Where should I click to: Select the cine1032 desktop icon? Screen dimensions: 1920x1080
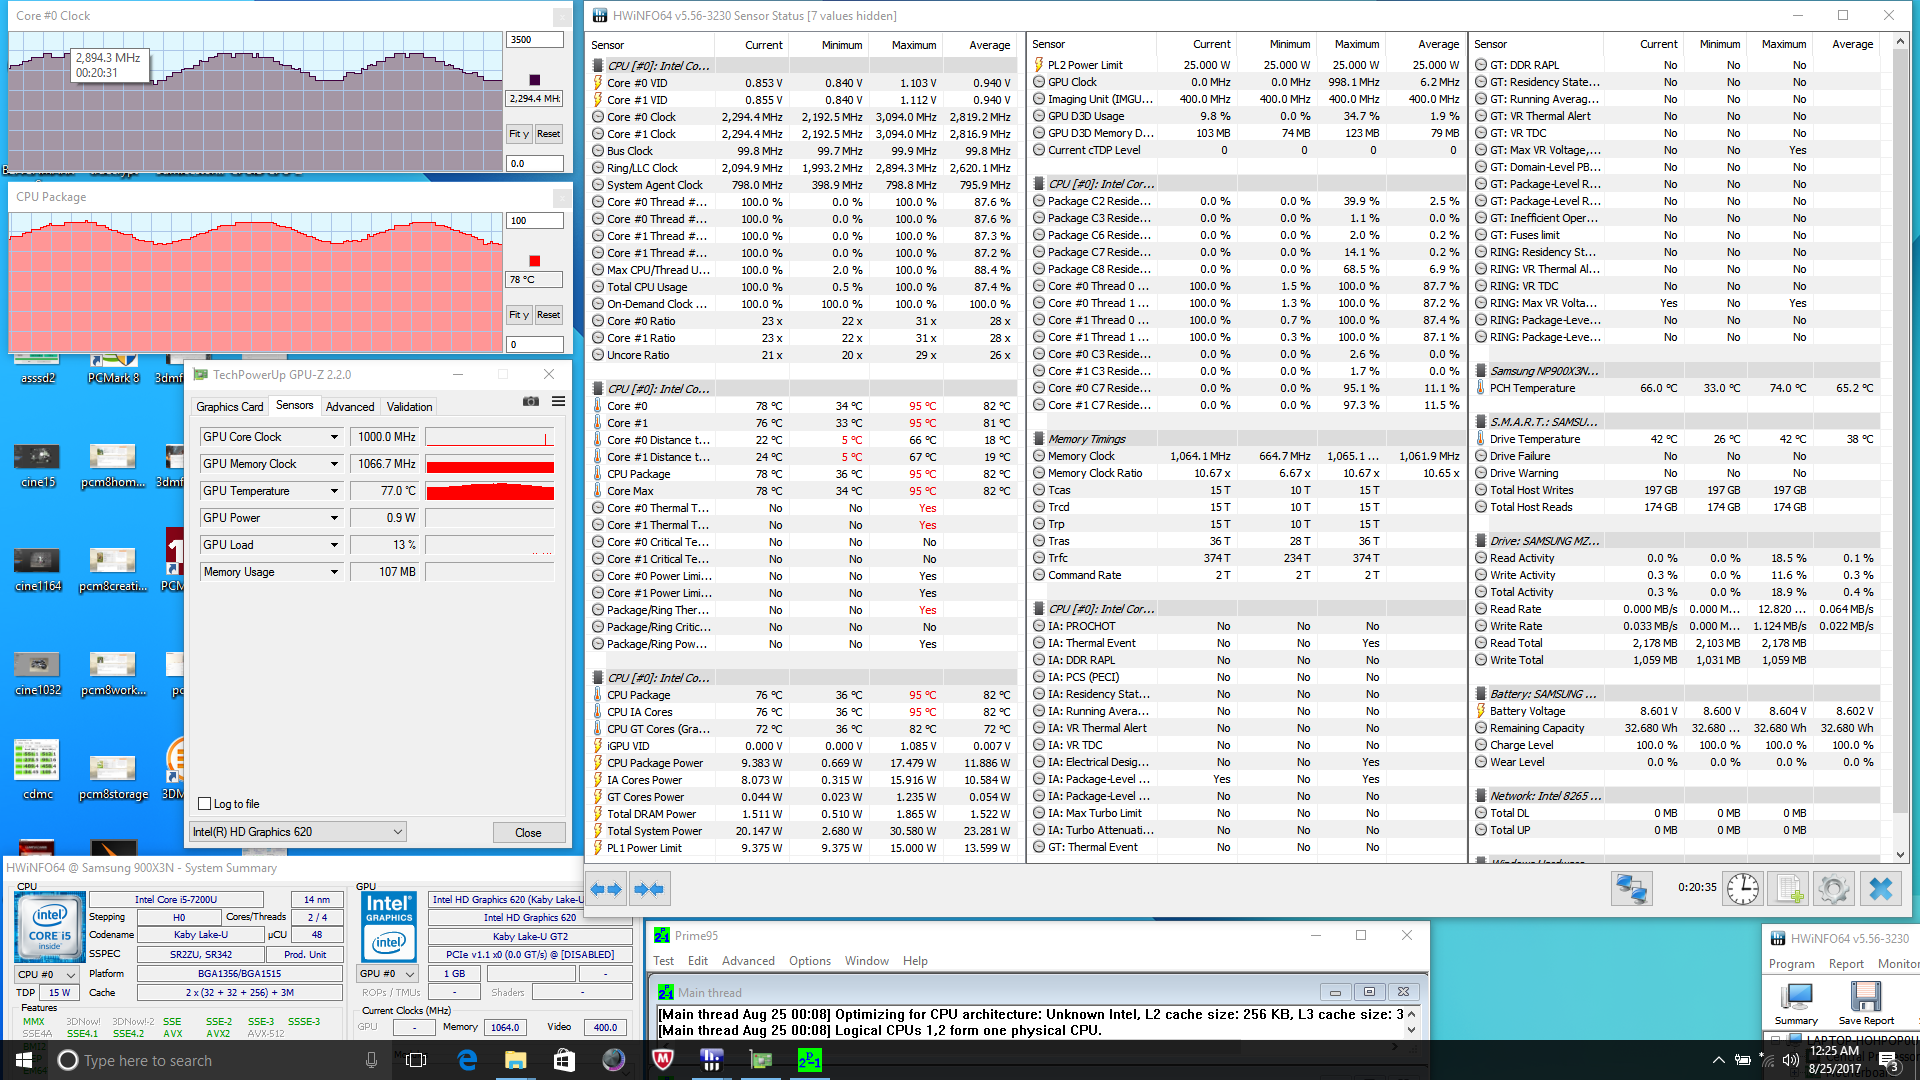click(x=38, y=675)
